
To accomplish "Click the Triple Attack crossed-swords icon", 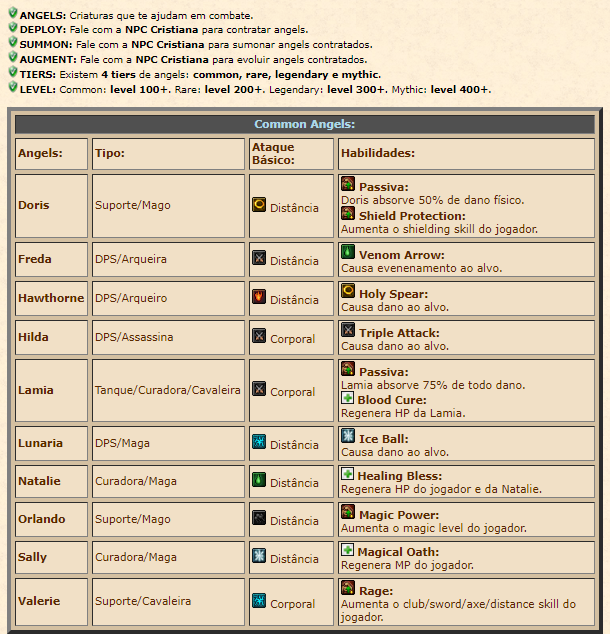I will pos(348,330).
